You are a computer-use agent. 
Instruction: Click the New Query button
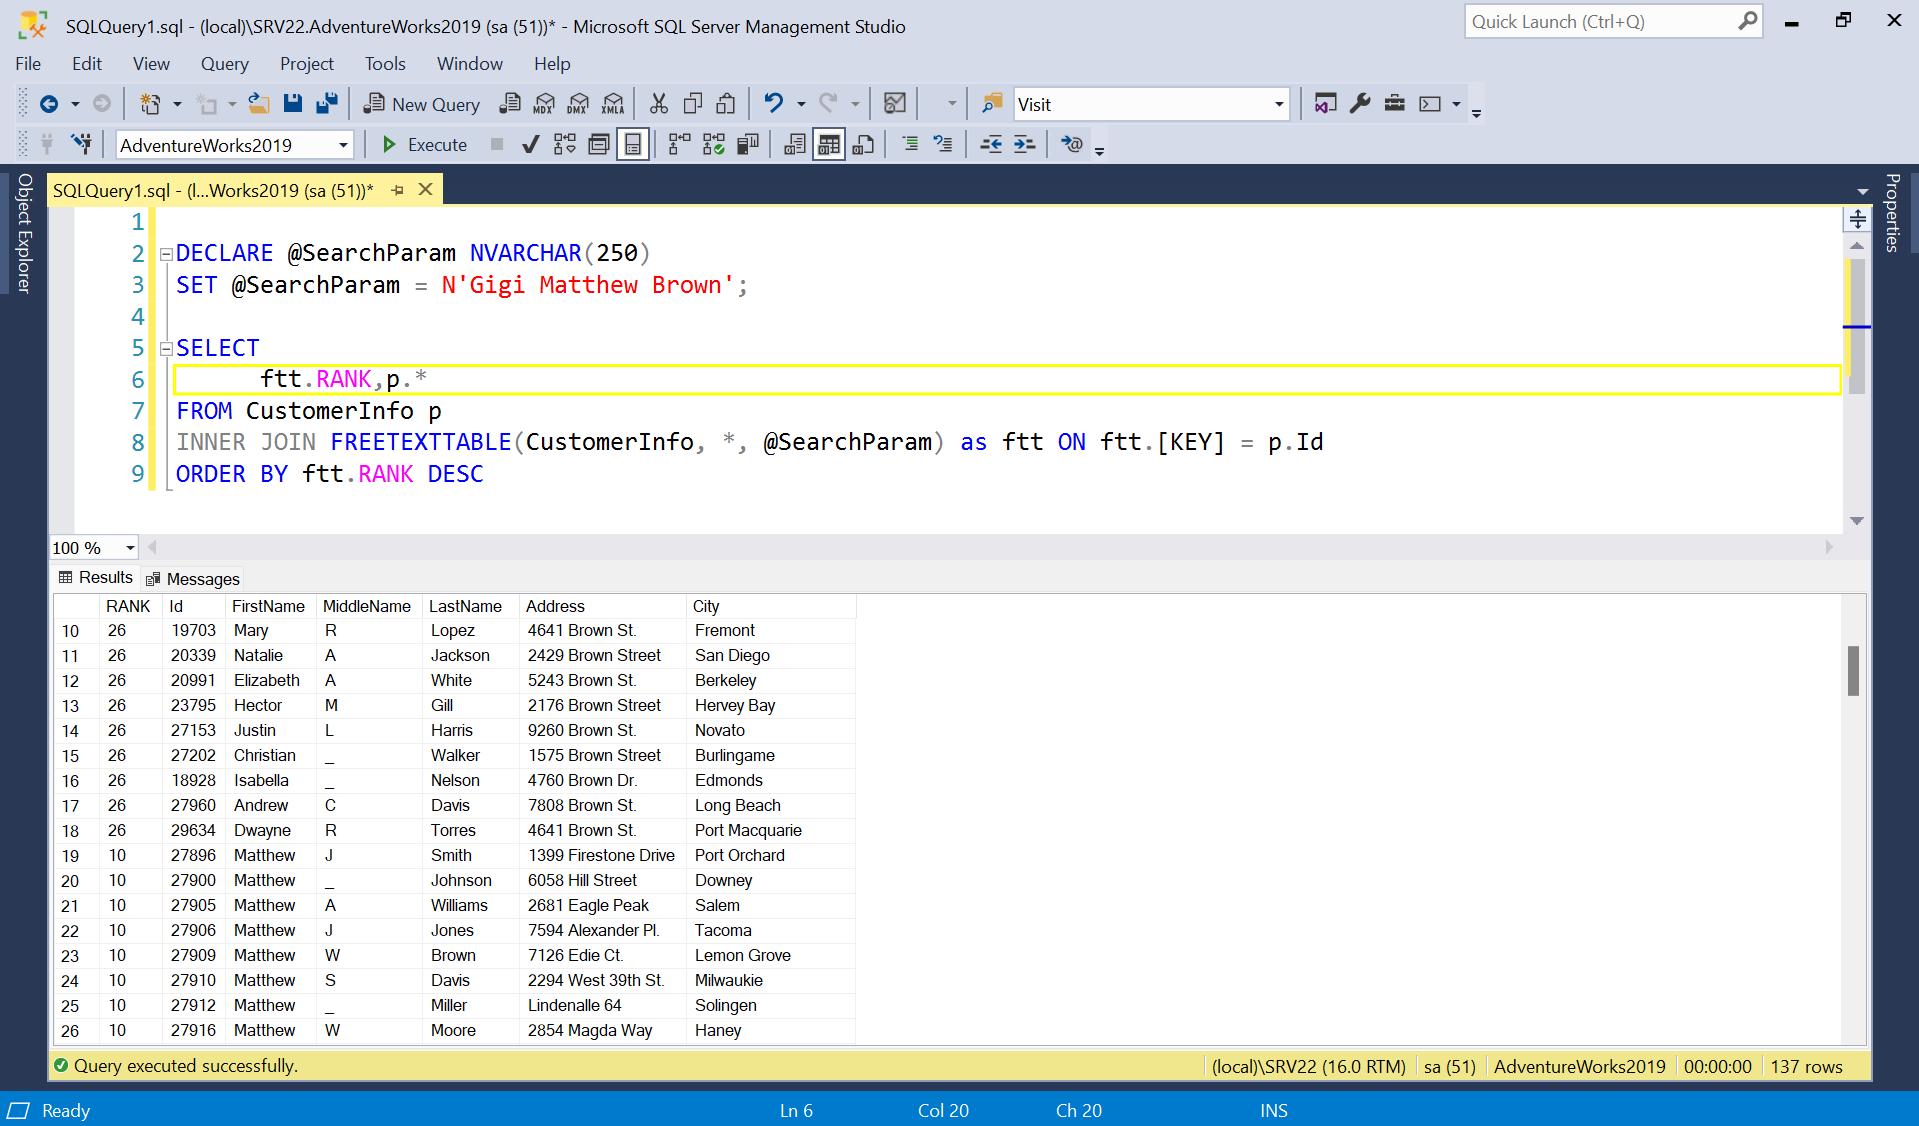(x=422, y=104)
